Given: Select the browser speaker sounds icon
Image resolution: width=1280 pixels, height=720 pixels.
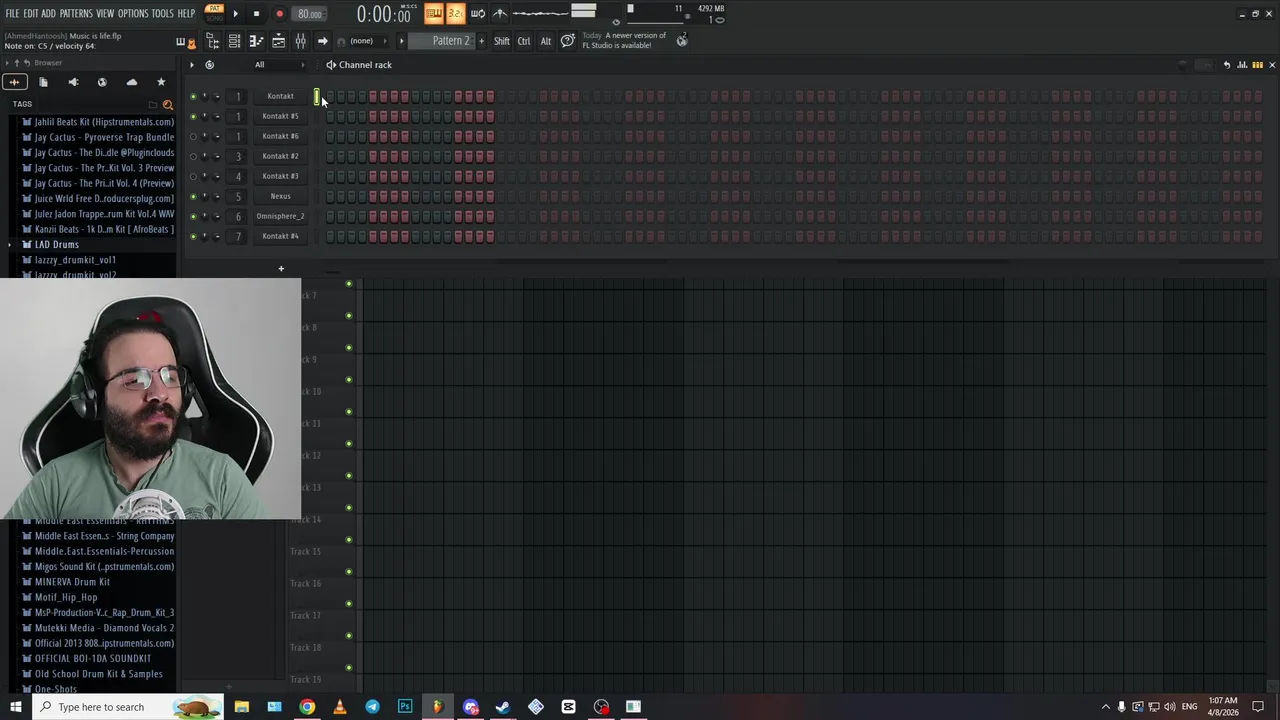Looking at the screenshot, I should click(x=73, y=82).
